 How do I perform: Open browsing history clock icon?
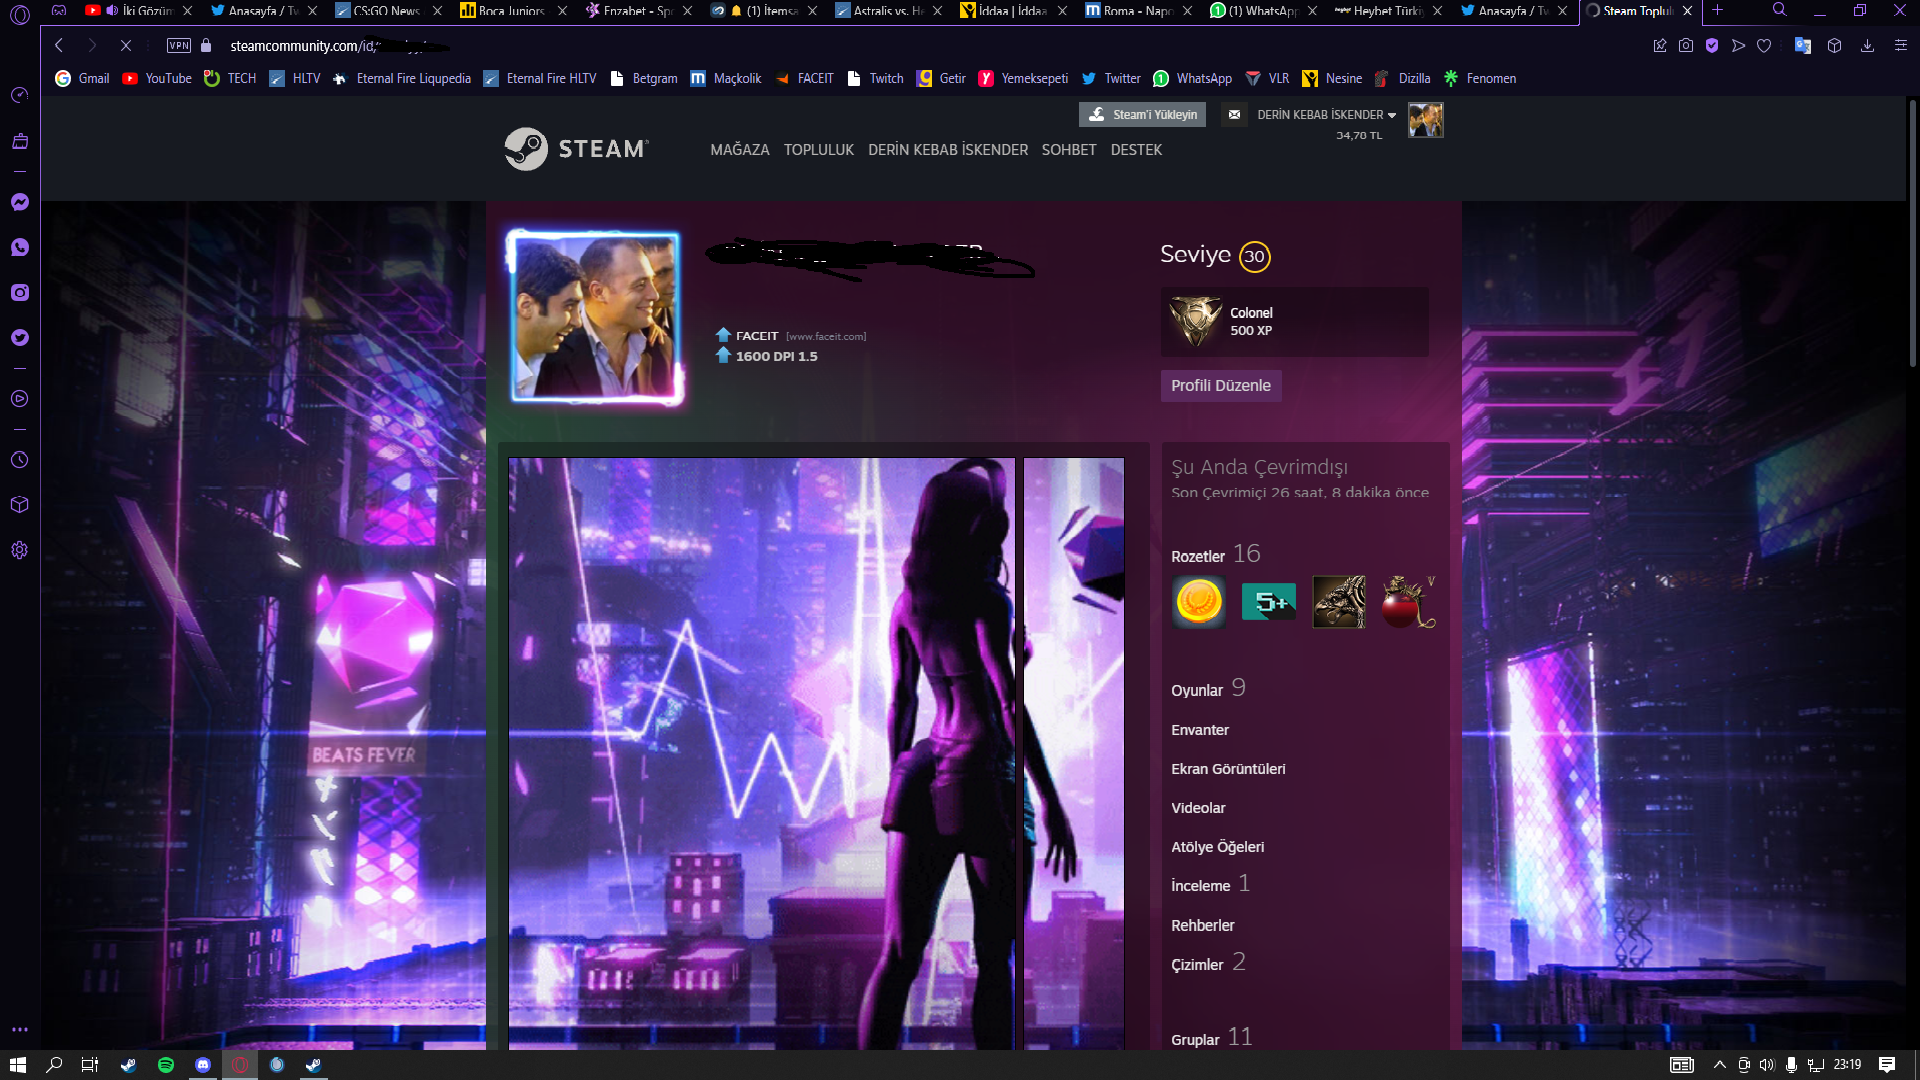pos(19,459)
